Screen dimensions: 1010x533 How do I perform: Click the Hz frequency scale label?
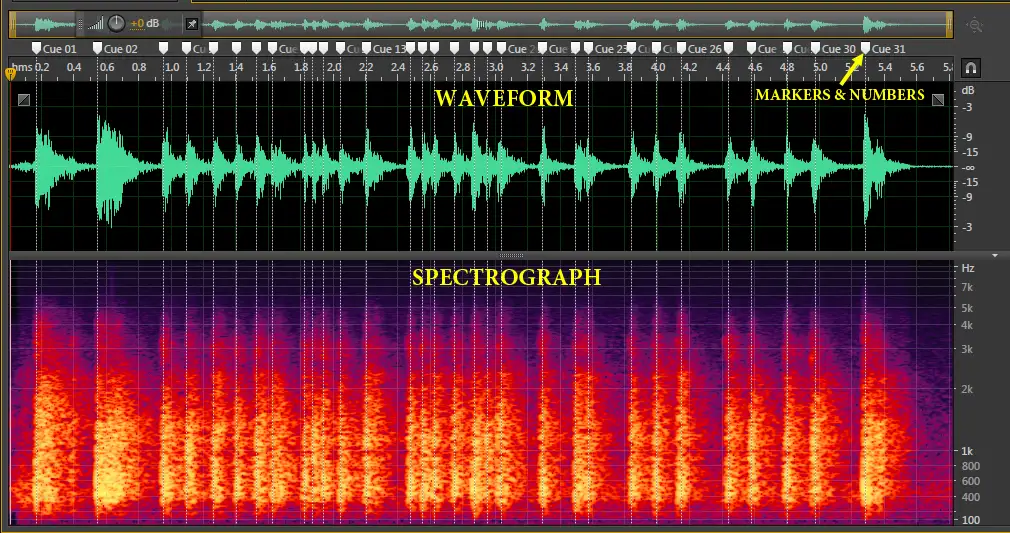click(x=968, y=268)
